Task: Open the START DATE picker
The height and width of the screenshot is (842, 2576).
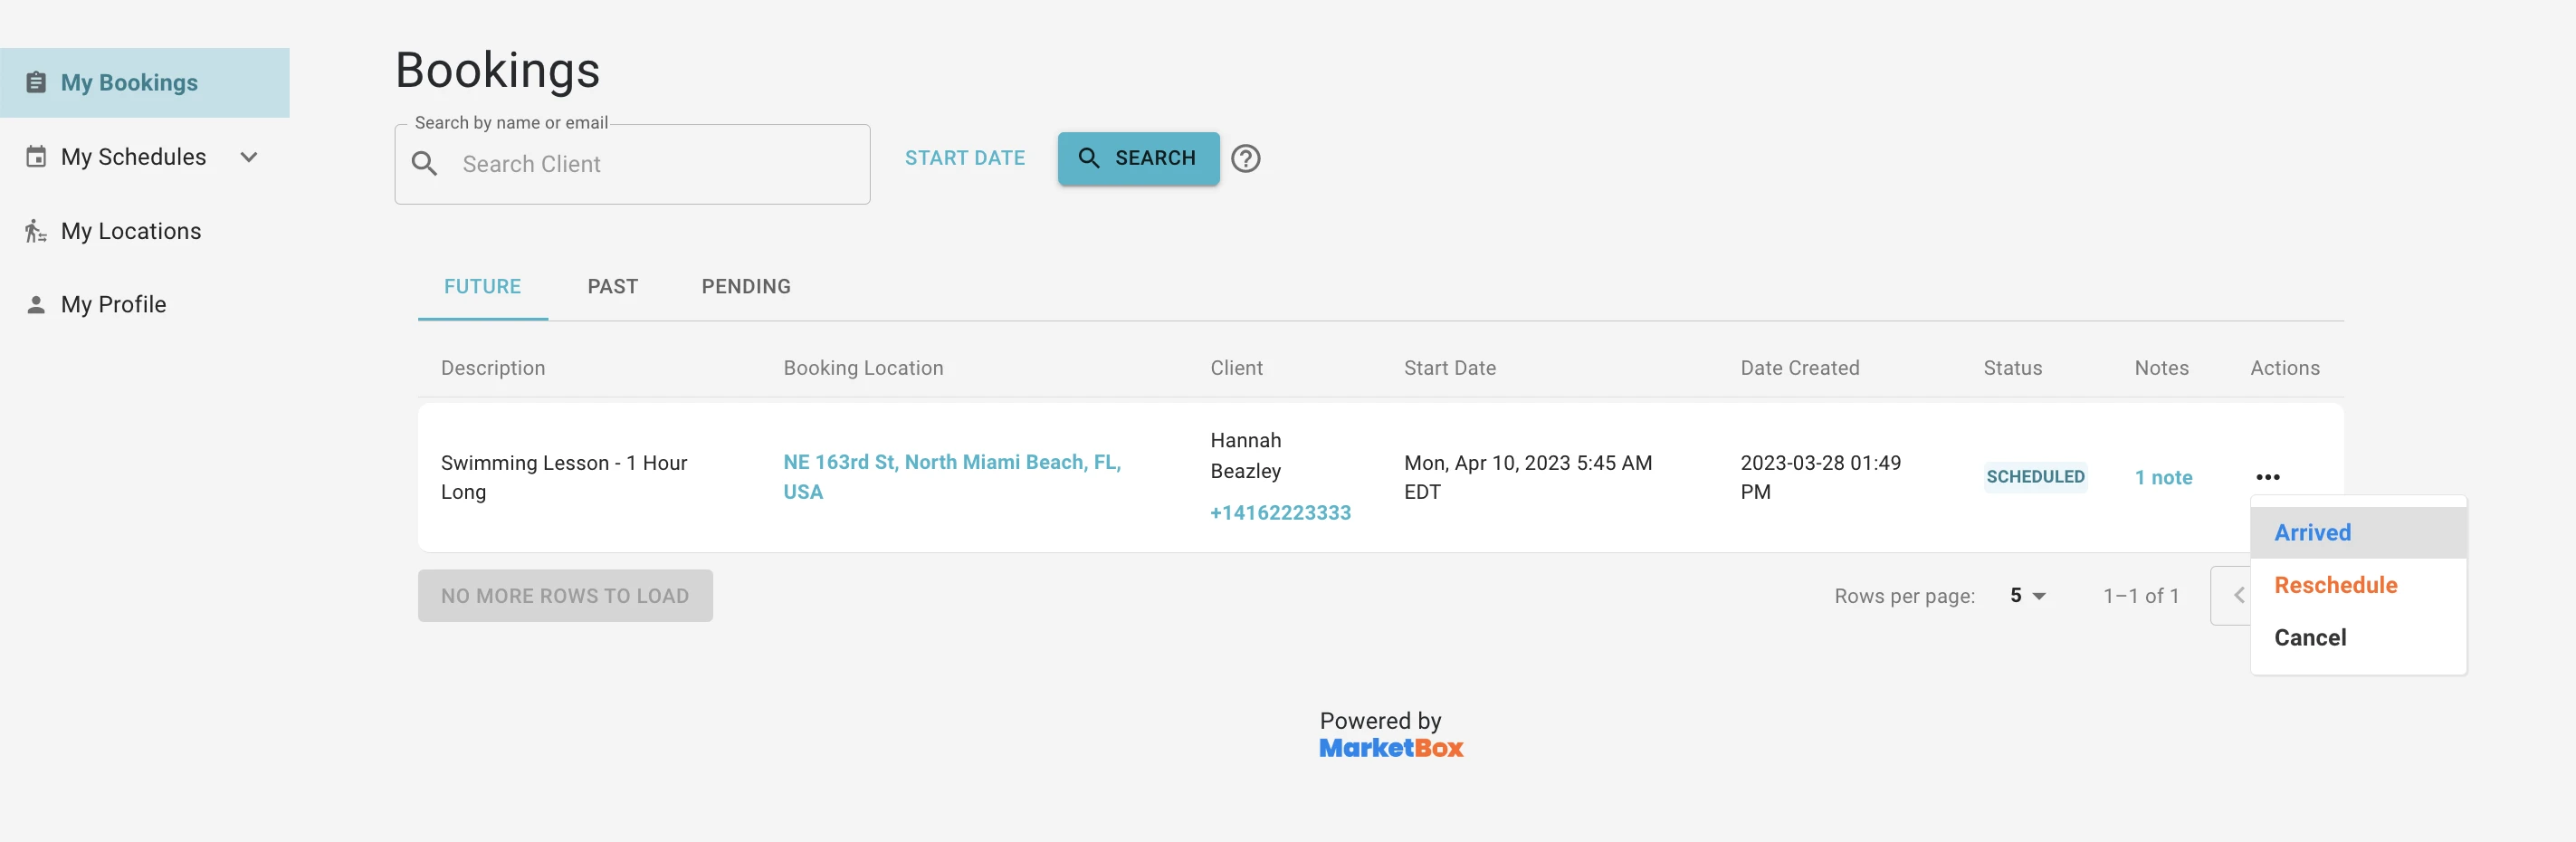Action: coord(965,158)
